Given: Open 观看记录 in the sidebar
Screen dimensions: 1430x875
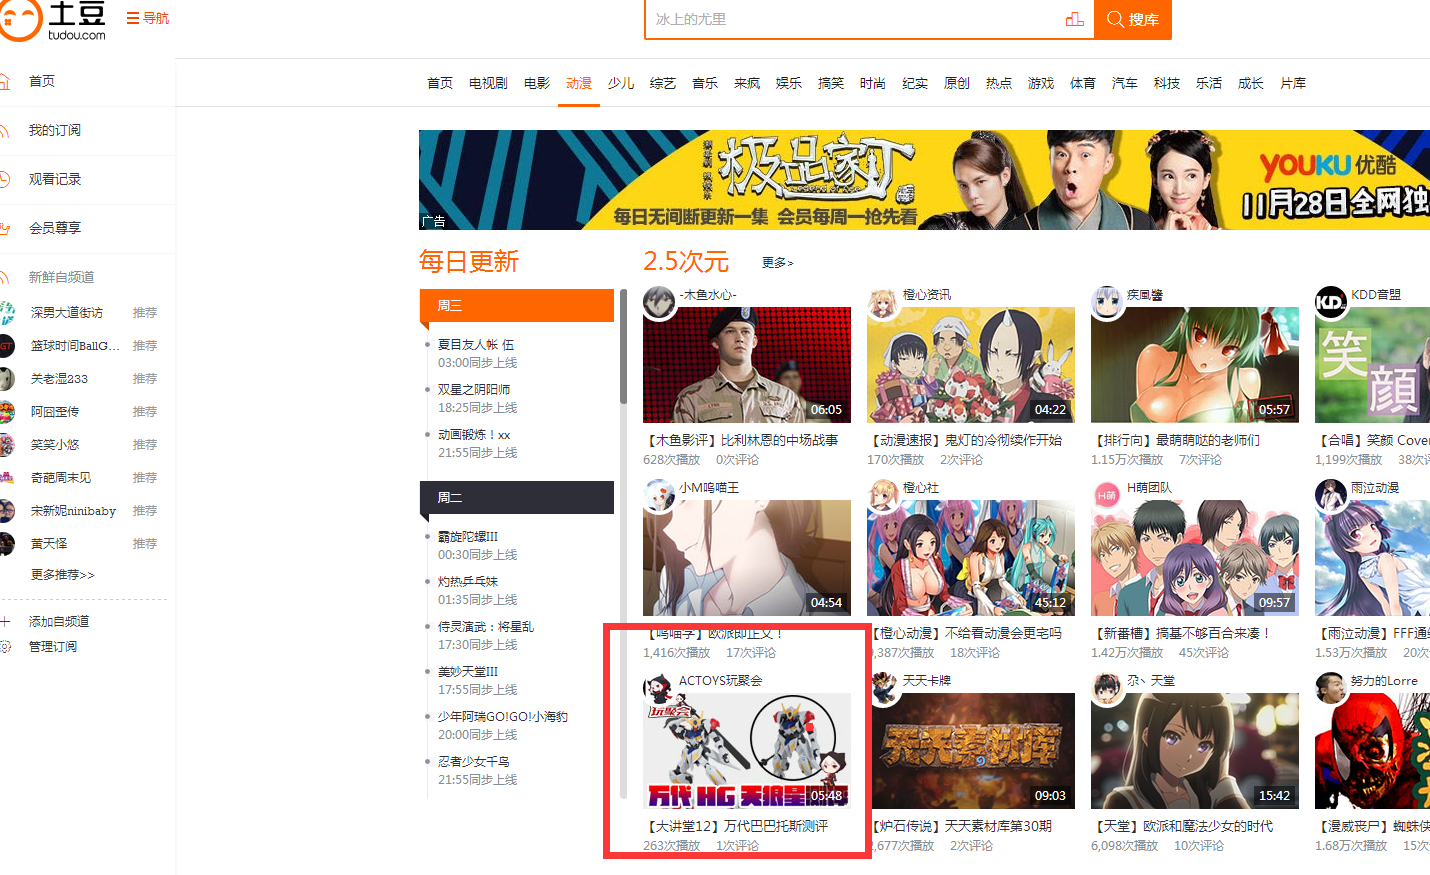Looking at the screenshot, I should click(x=54, y=179).
